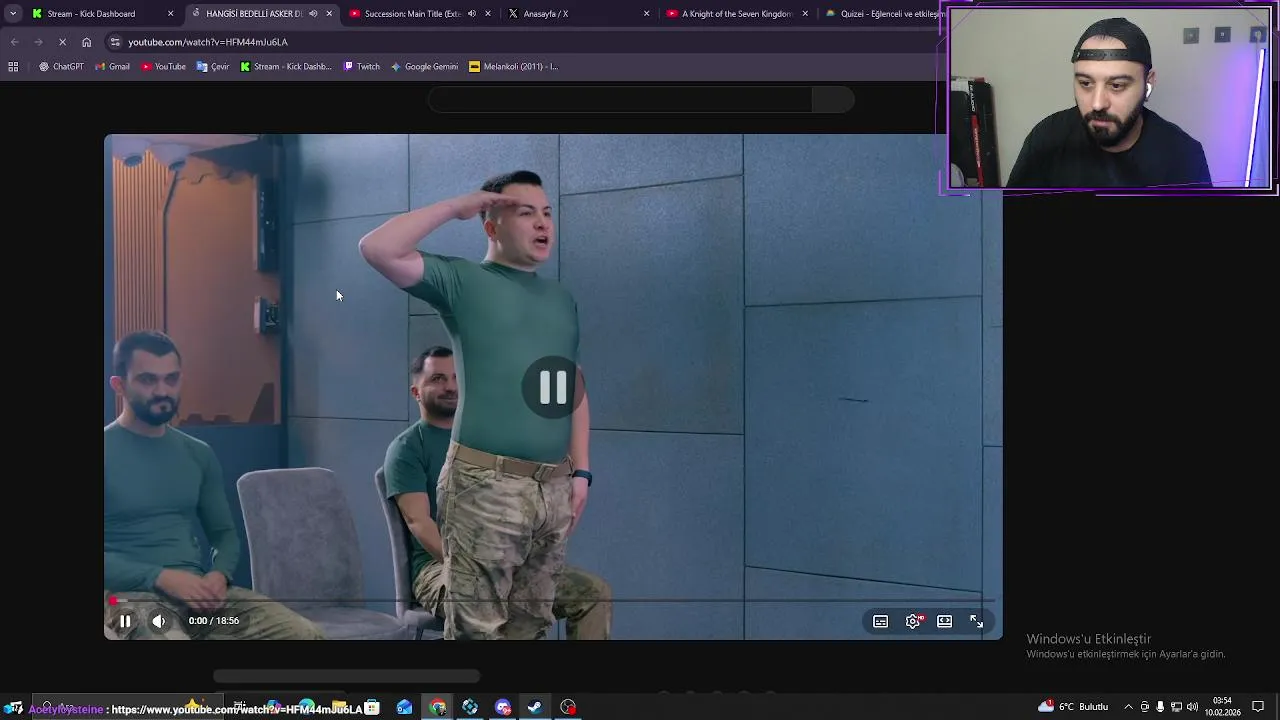Image resolution: width=1280 pixels, height=720 pixels.
Task: Open Microsoft Store from taskbar
Action: (372, 708)
